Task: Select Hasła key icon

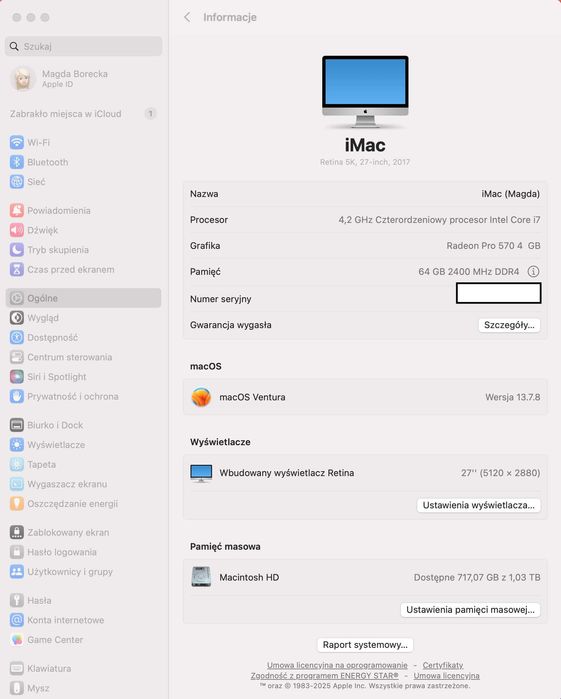Action: tap(16, 600)
